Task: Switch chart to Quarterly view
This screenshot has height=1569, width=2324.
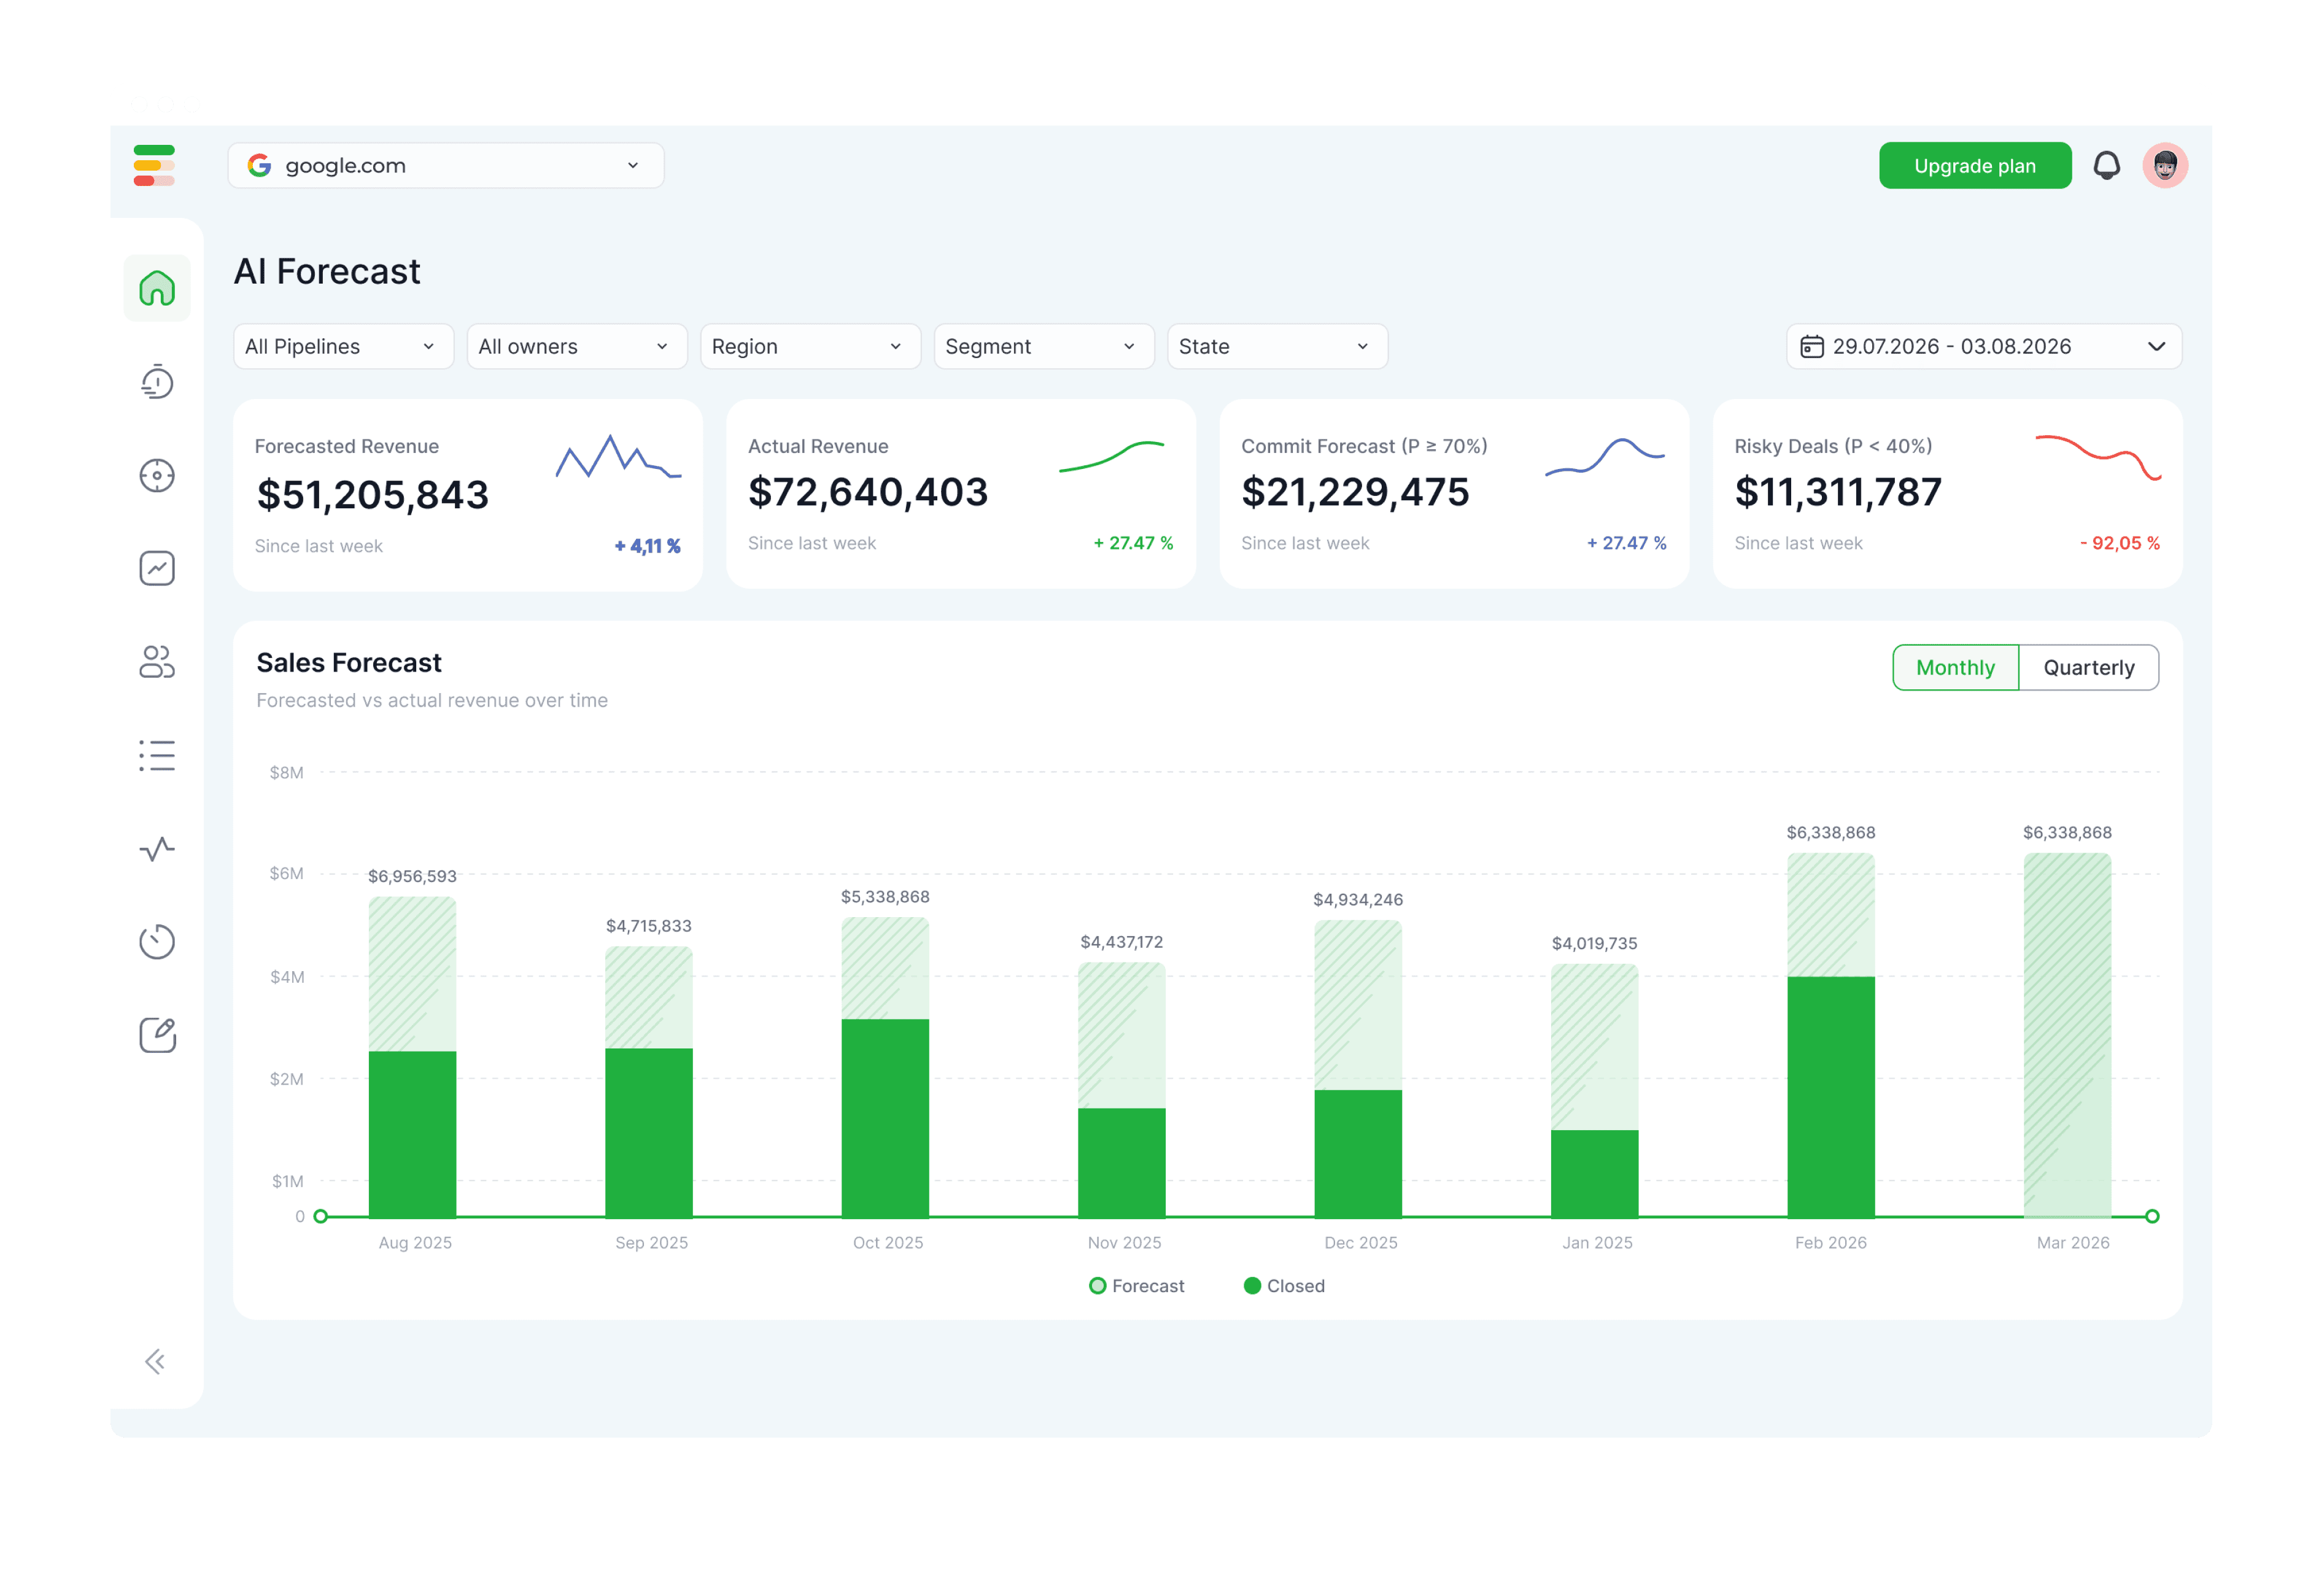Action: click(x=2088, y=667)
